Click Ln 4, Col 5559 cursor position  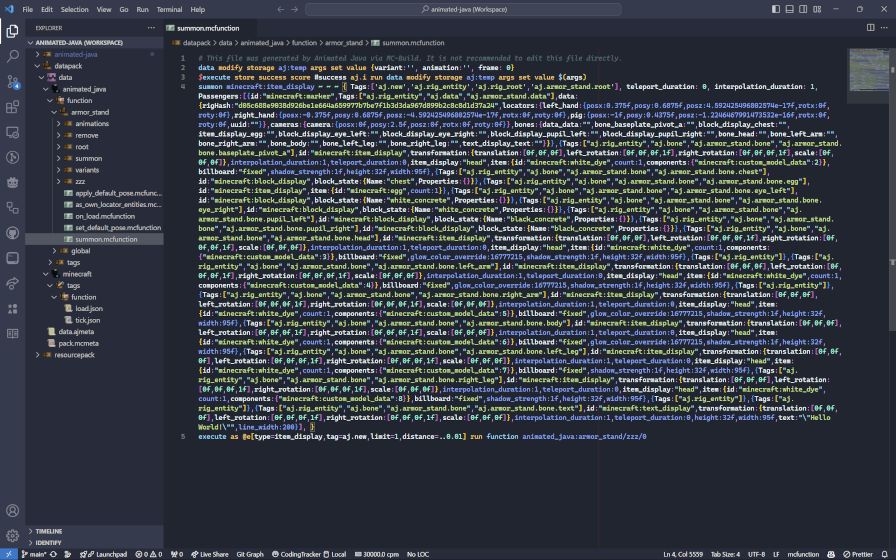(683, 554)
